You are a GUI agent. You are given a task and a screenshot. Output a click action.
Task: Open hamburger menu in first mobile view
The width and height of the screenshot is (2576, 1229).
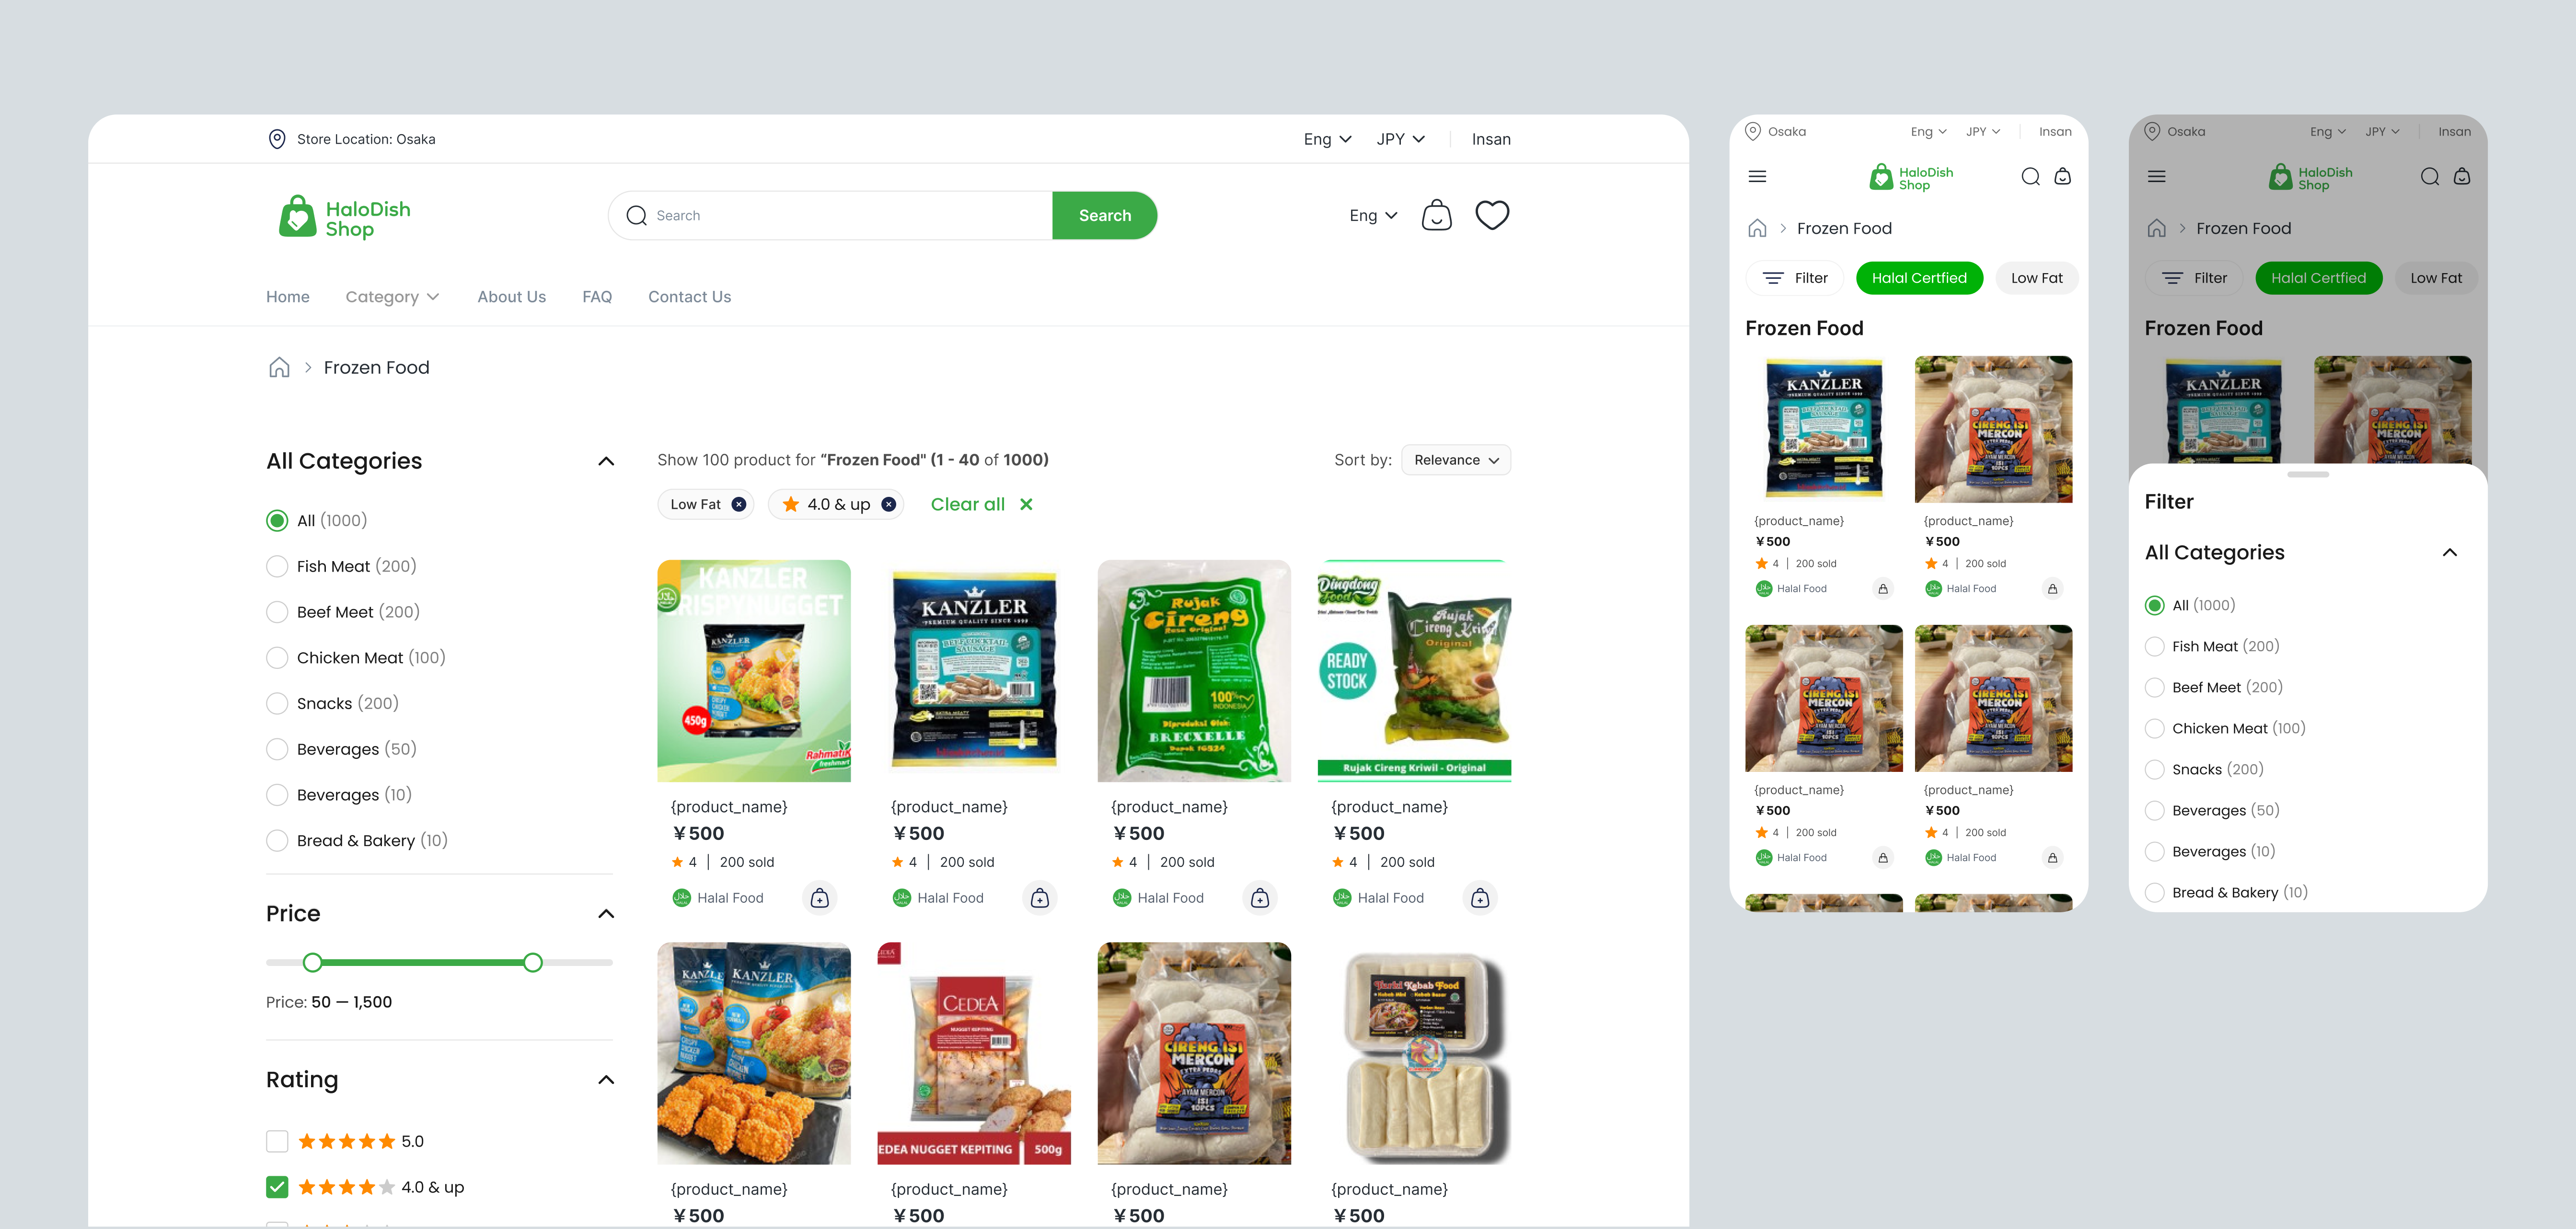[1757, 177]
